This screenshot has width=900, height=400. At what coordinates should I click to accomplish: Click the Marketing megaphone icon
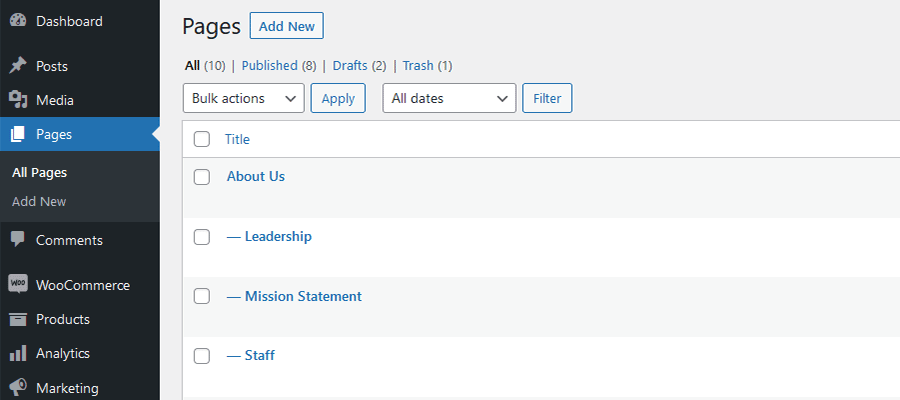pyautogui.click(x=18, y=388)
